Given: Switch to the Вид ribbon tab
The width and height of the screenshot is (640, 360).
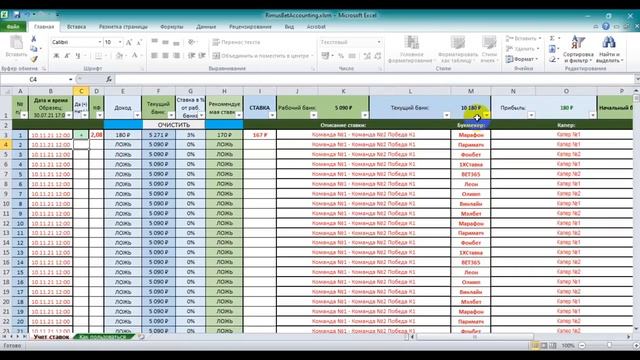Looking at the screenshot, I should [x=289, y=27].
